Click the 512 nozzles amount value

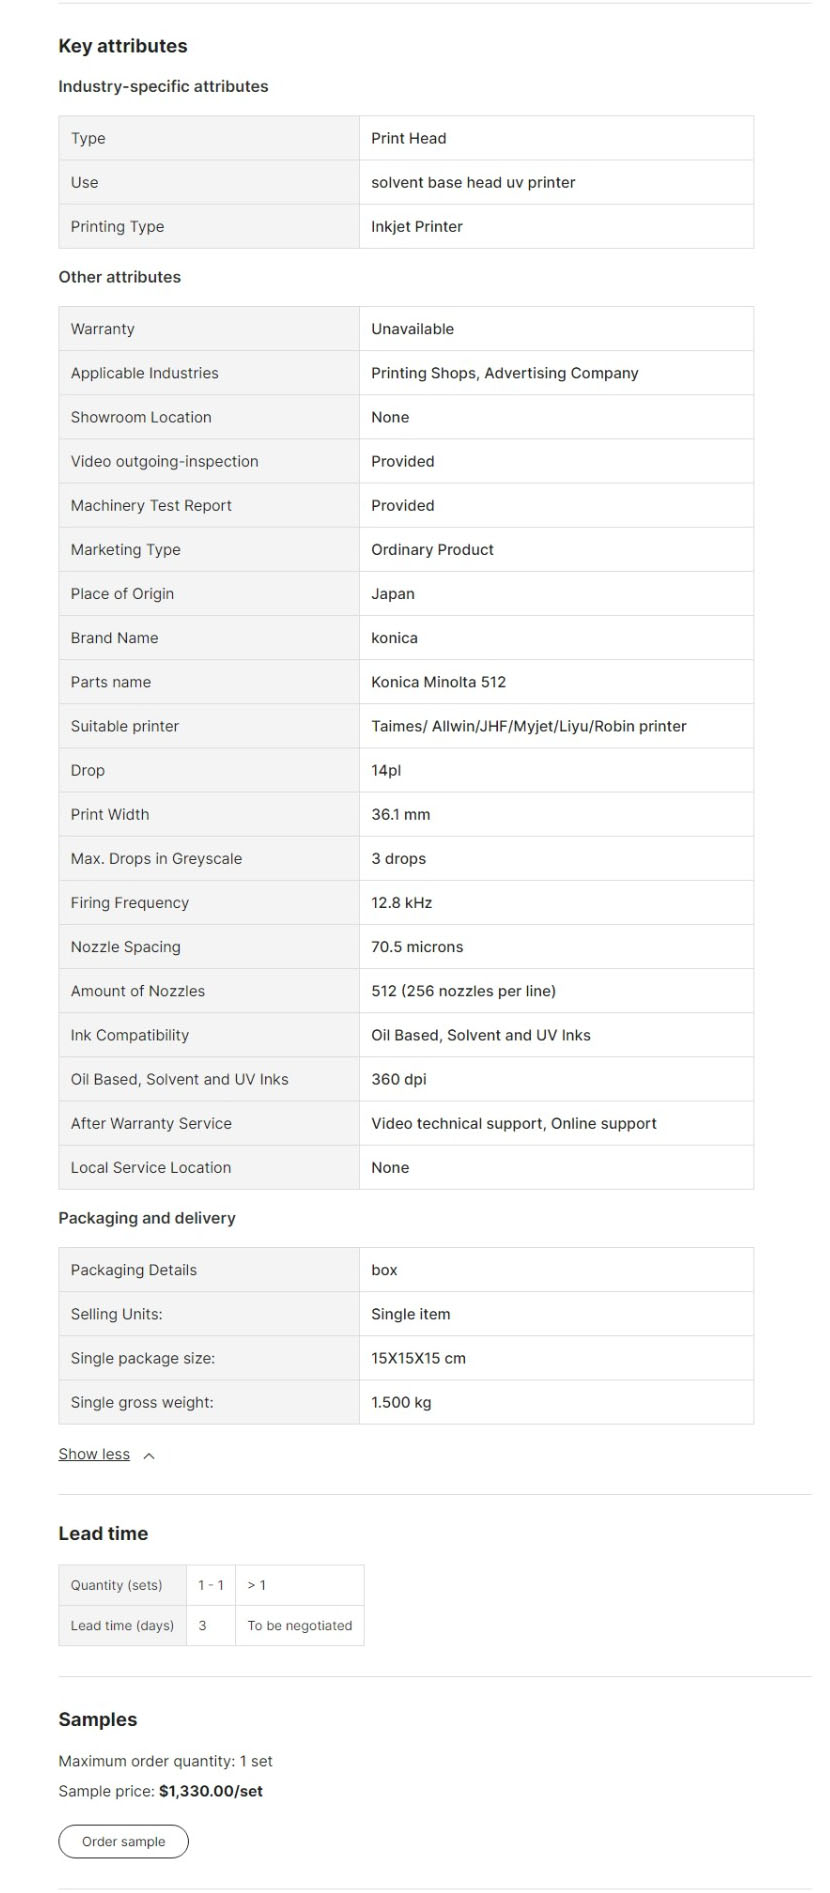pos(463,991)
